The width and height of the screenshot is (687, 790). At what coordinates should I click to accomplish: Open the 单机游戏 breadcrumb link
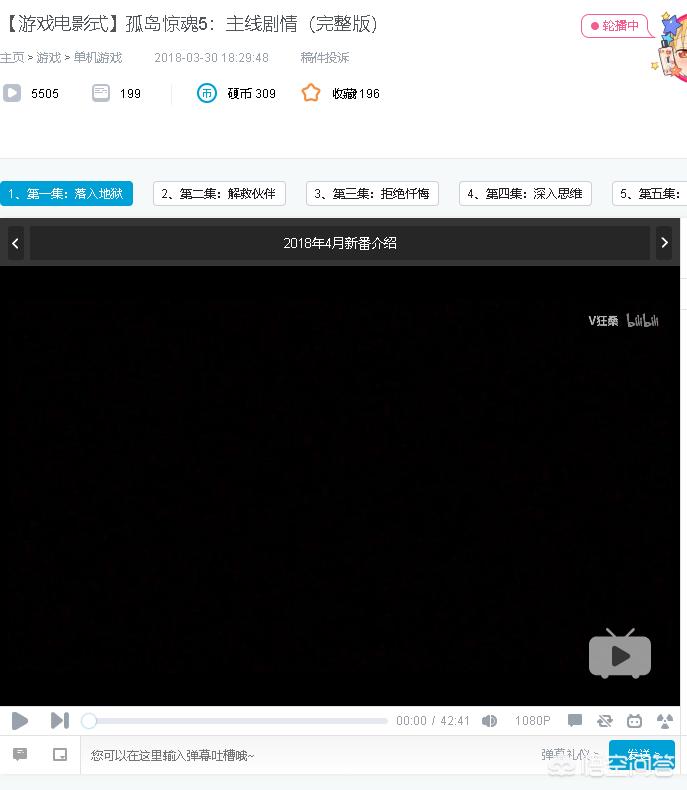point(98,57)
